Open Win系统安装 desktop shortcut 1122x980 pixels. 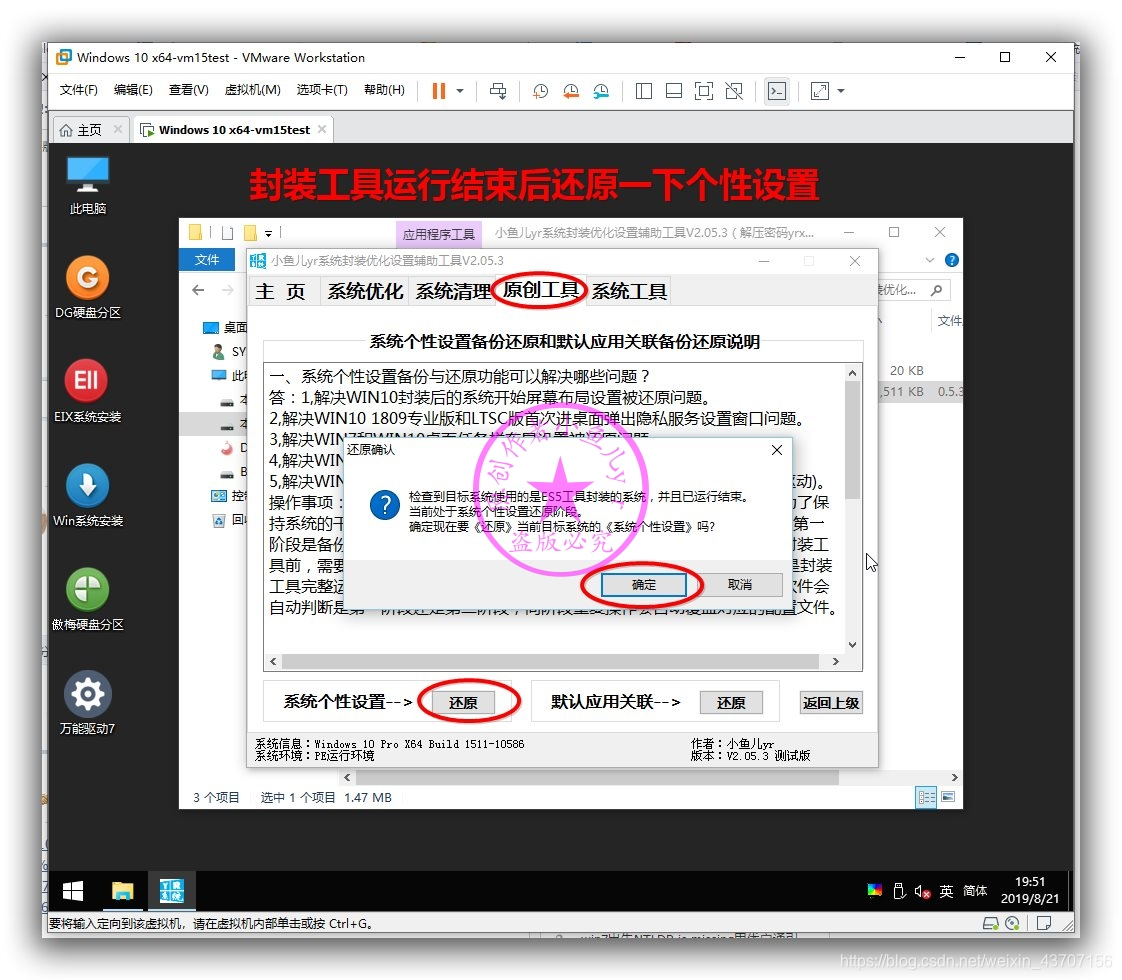(87, 495)
